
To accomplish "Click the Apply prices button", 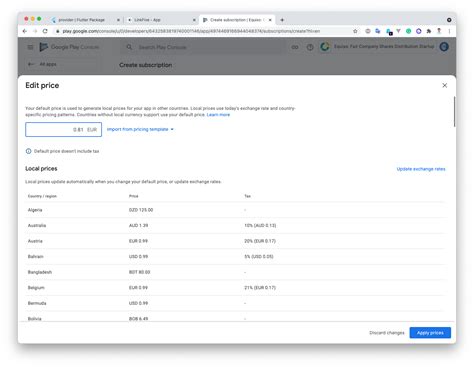I will tap(430, 333).
